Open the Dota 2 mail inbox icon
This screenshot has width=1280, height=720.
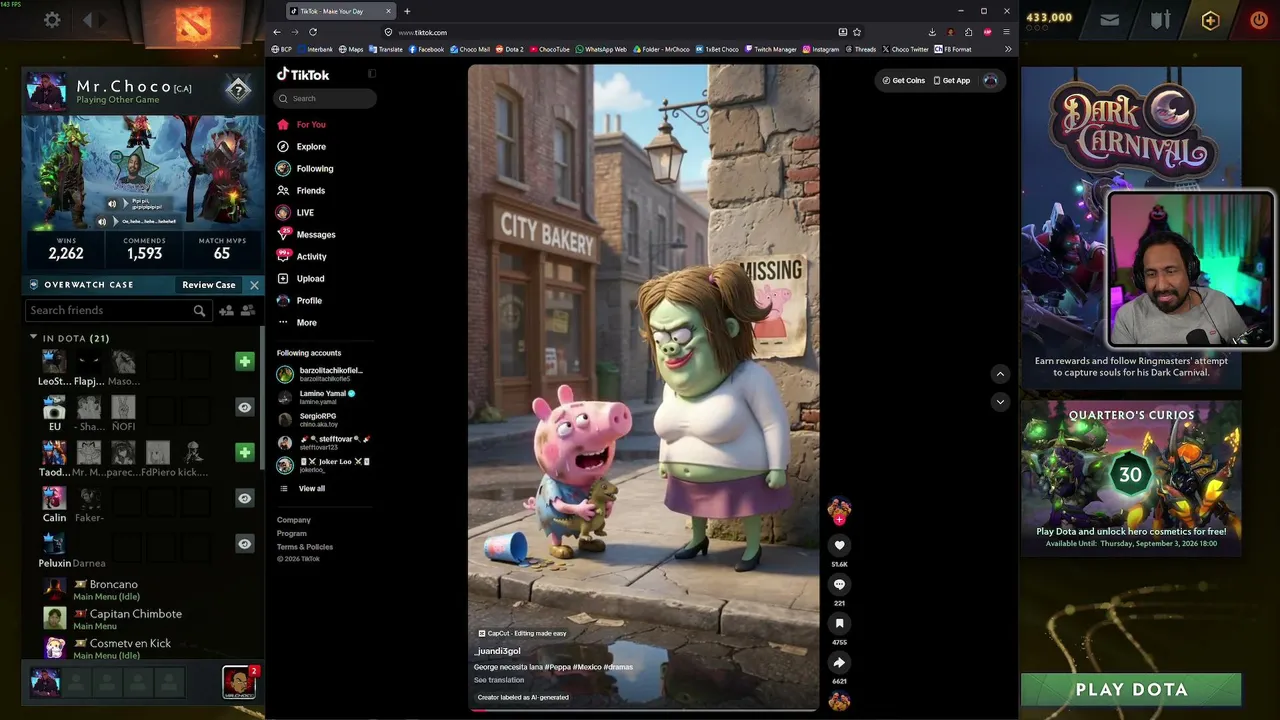1109,20
